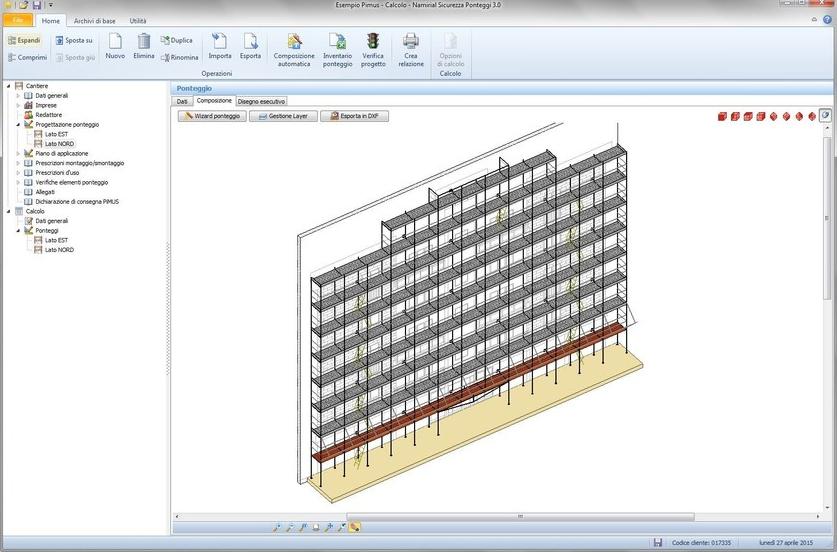Expand the Piano di applicazione node
The width and height of the screenshot is (837, 552).
click(19, 153)
